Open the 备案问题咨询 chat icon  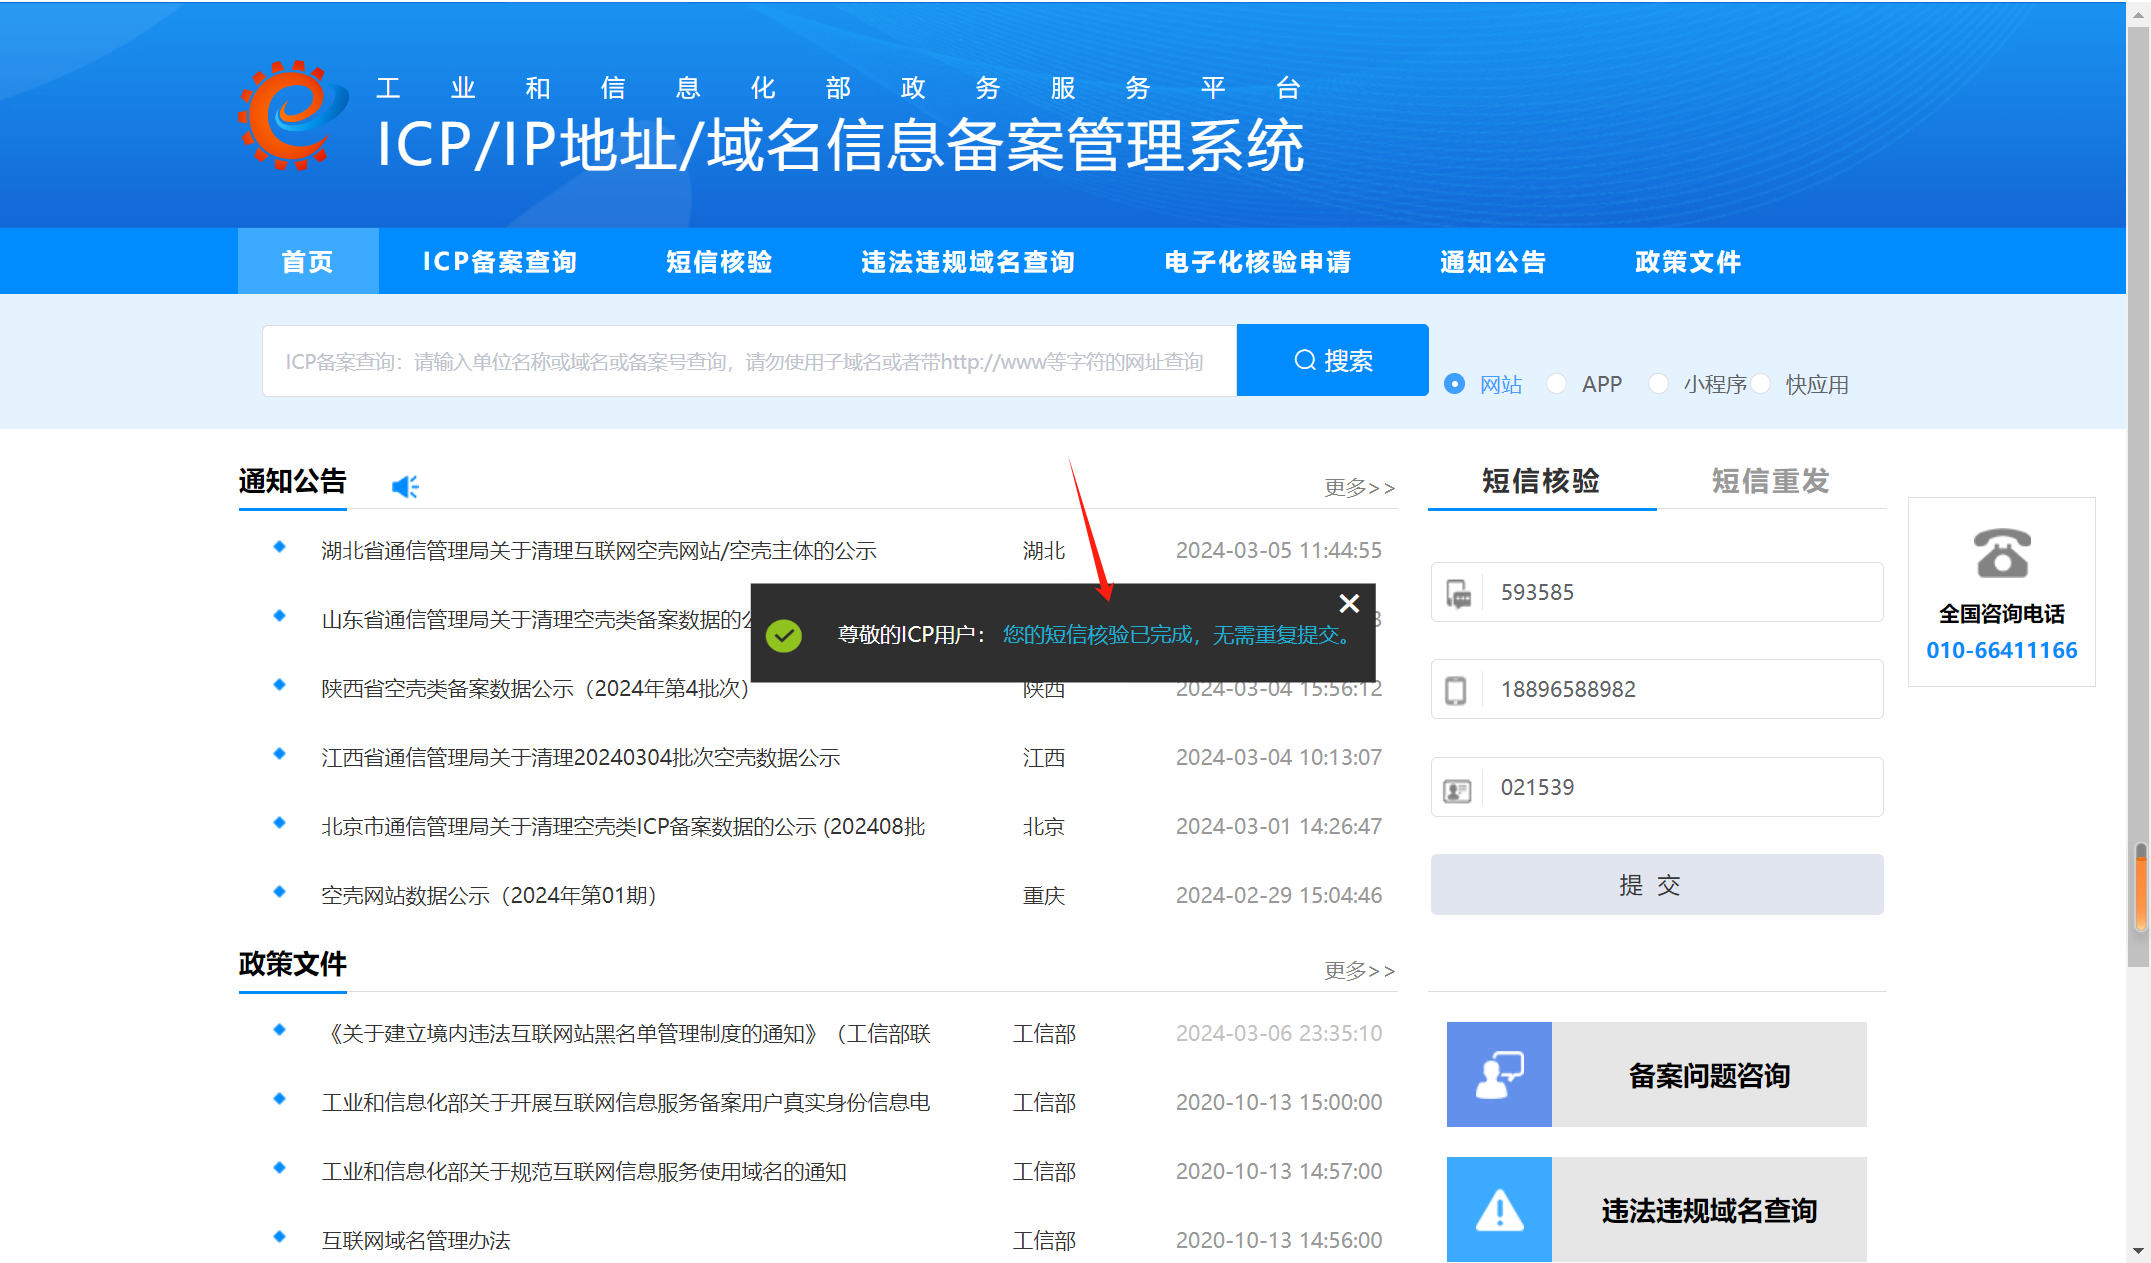click(1498, 1074)
